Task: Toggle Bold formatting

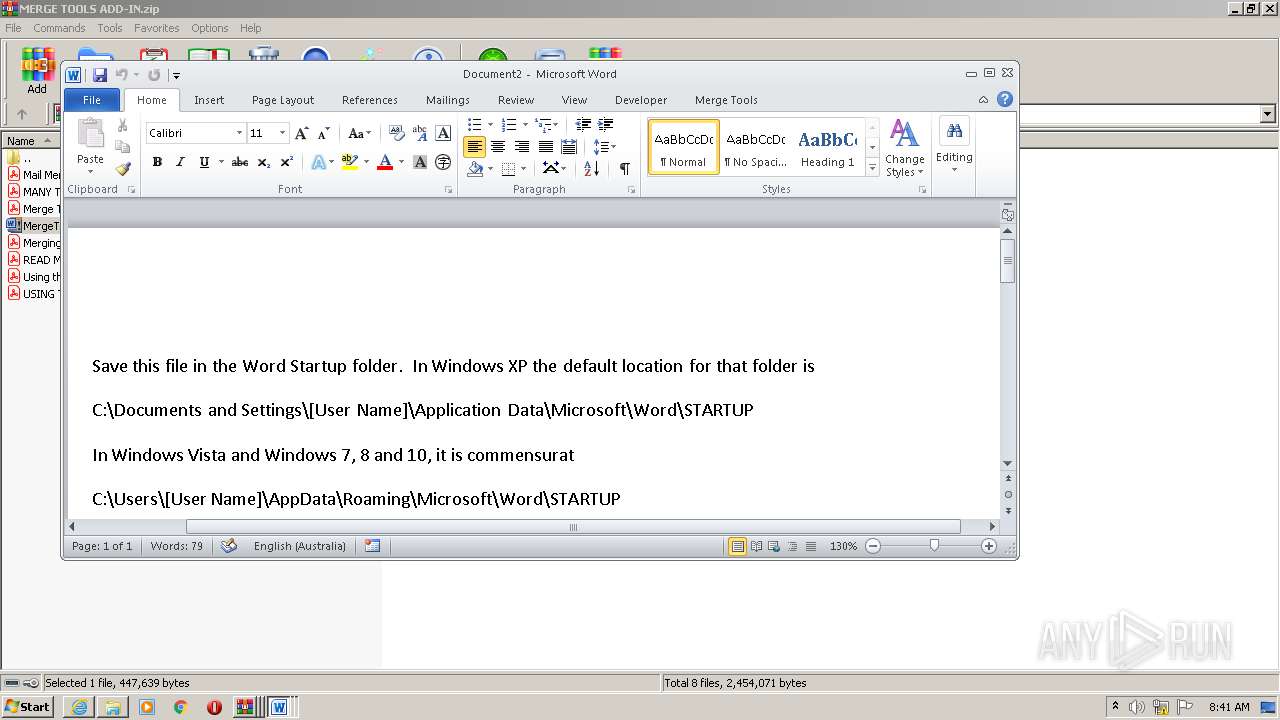Action: pyautogui.click(x=157, y=162)
